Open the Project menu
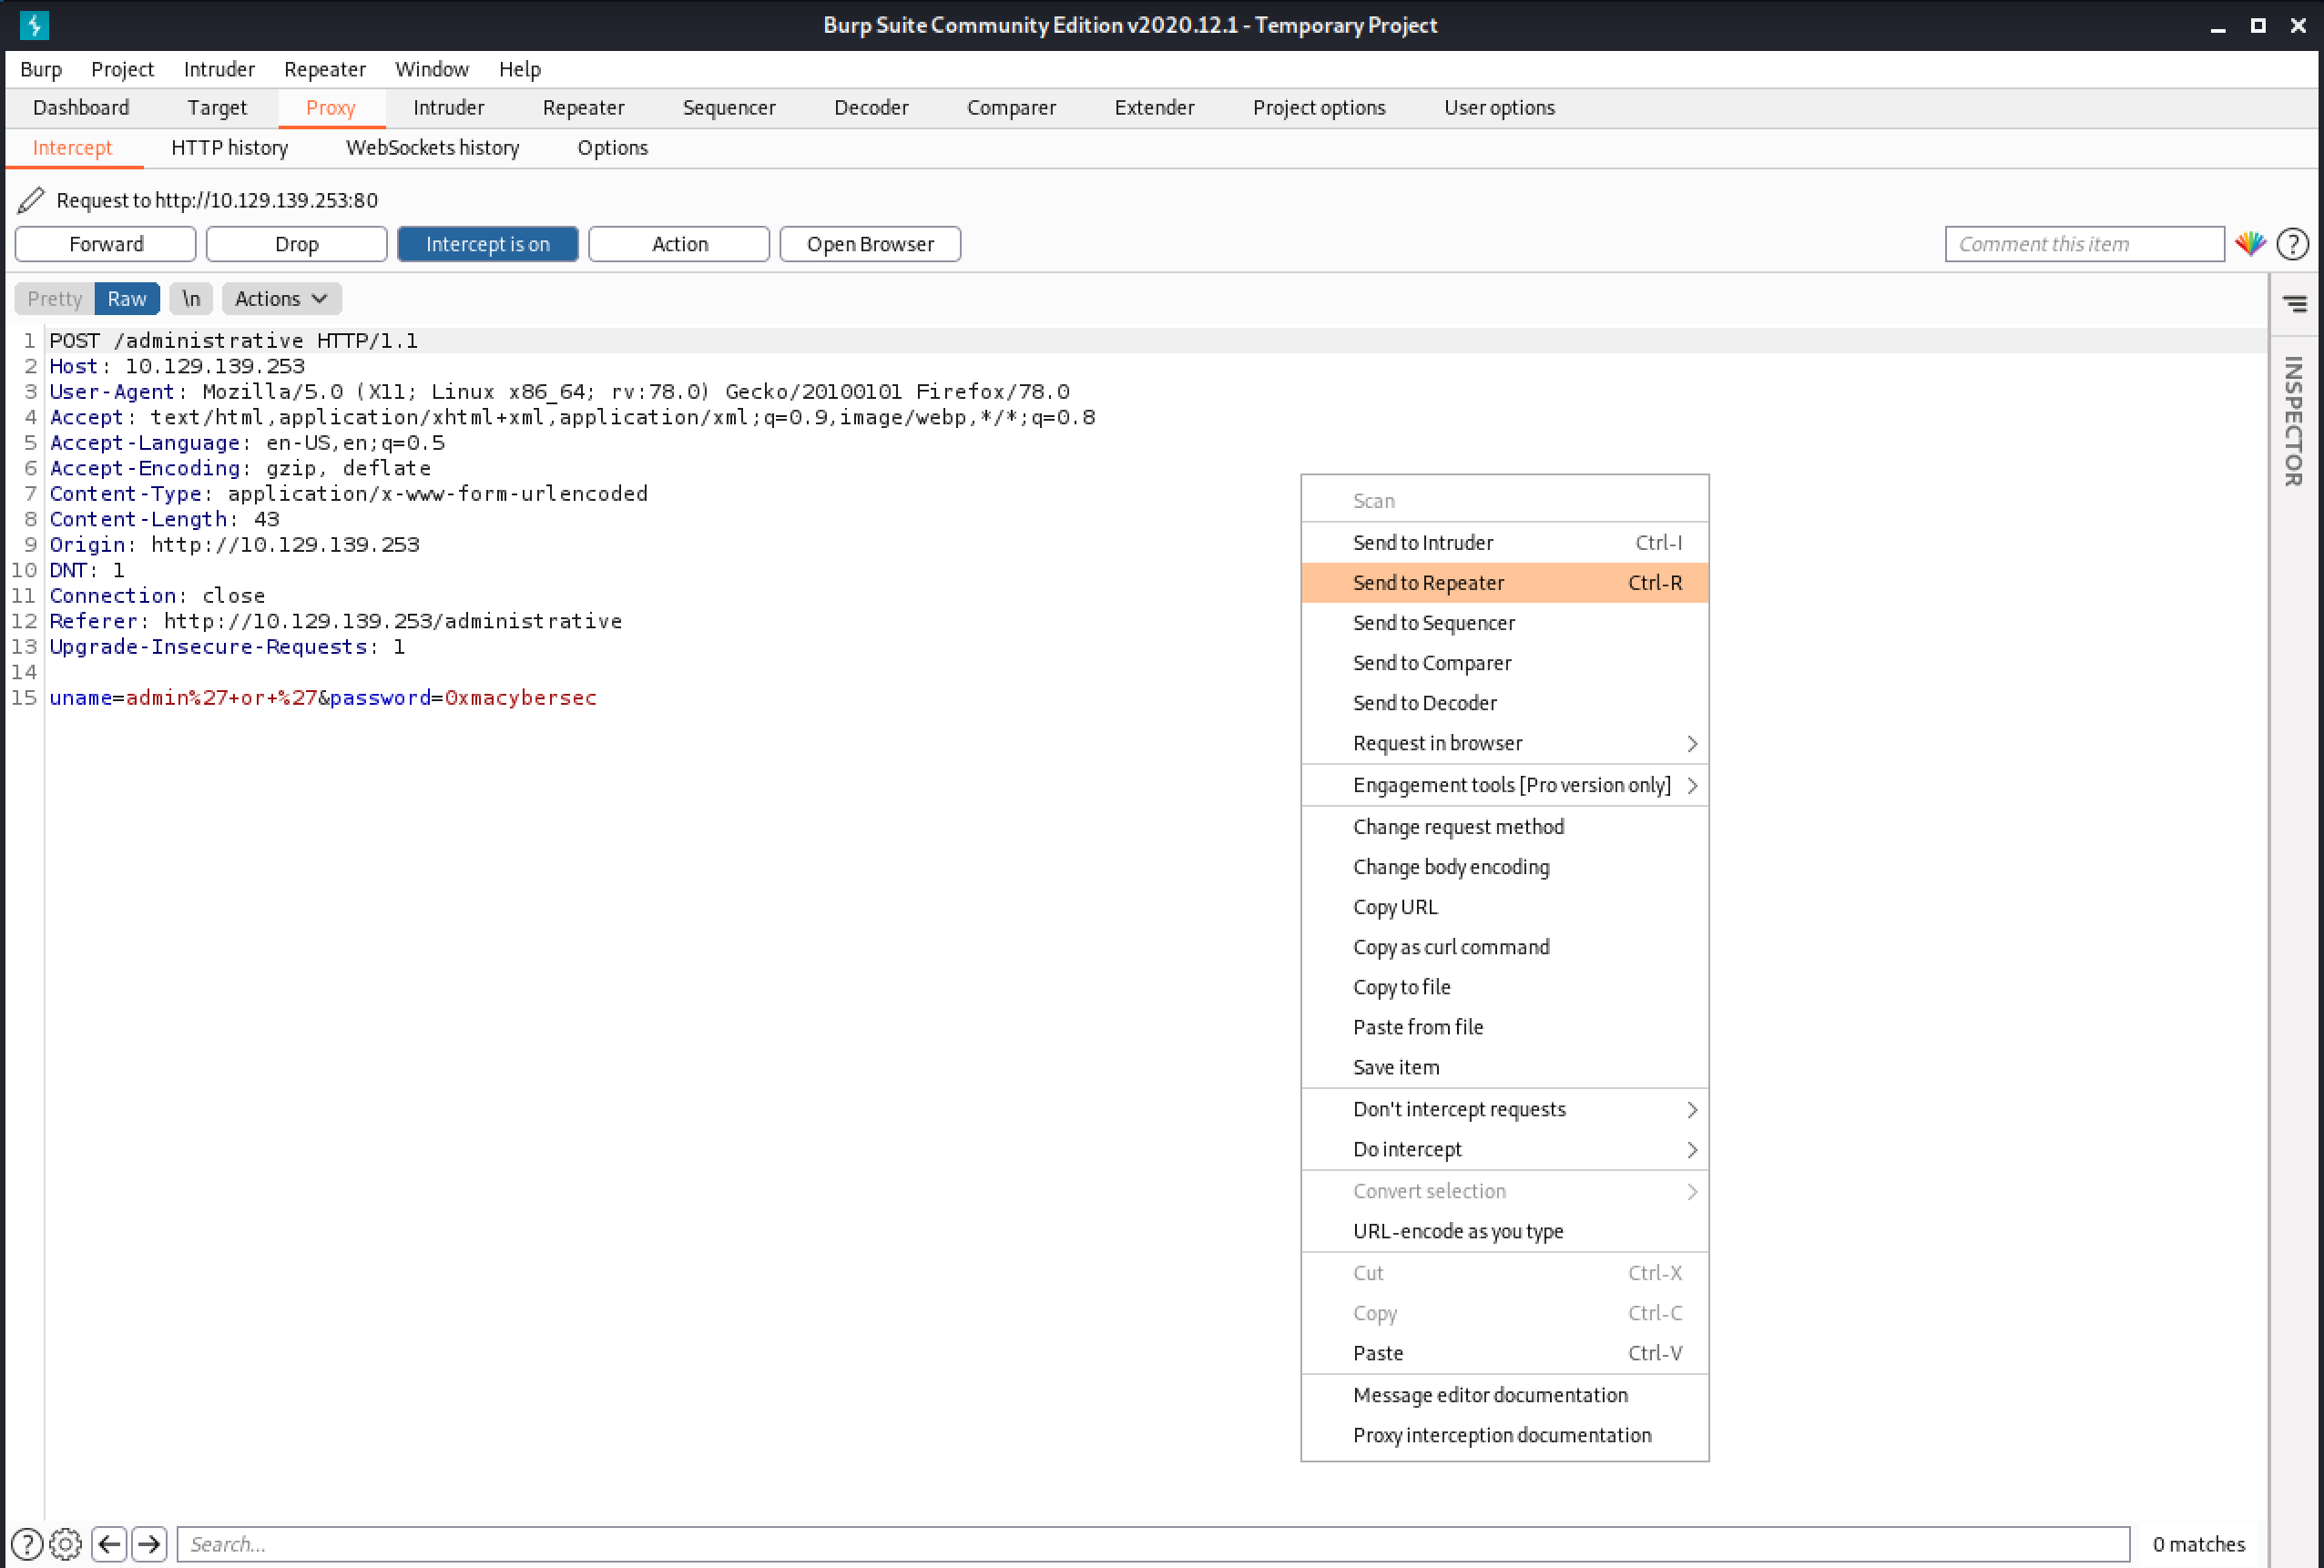Screen dimensions: 2324x1568 point(122,69)
